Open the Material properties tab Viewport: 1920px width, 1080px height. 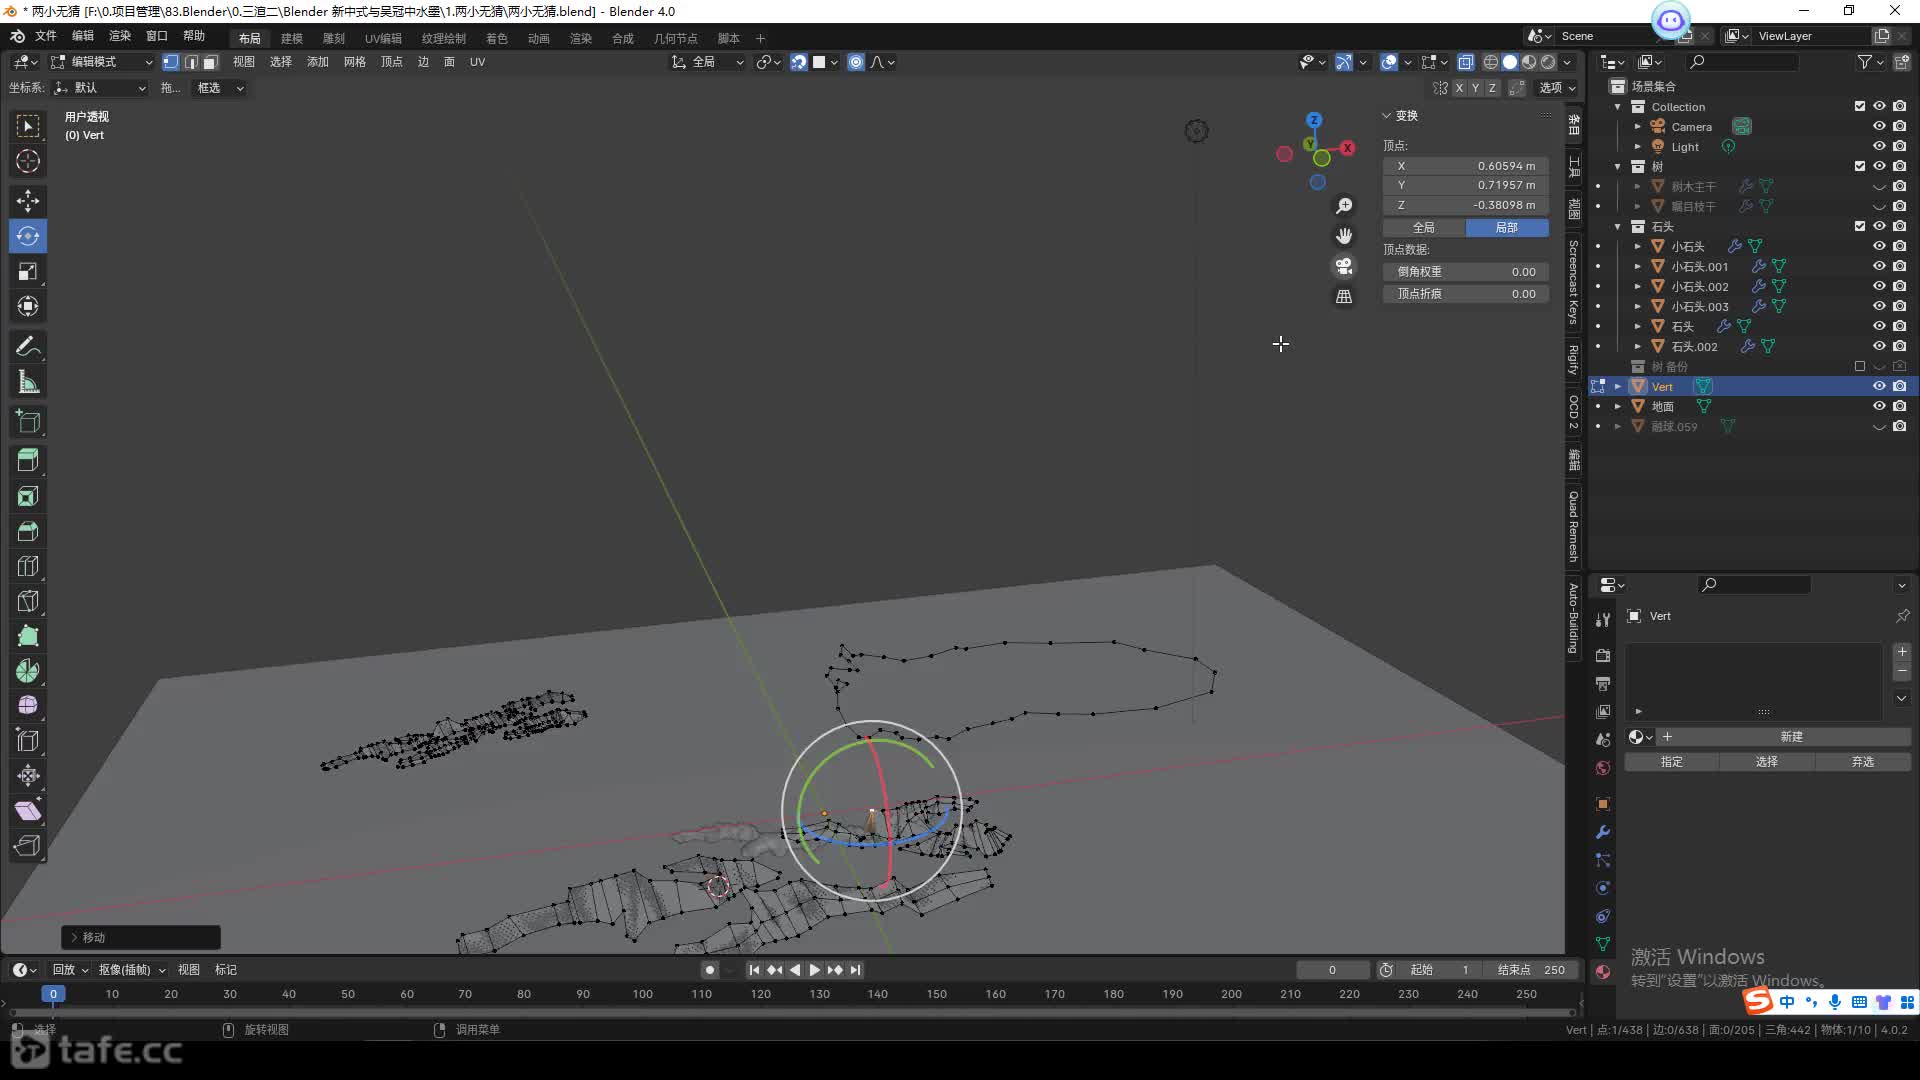(1603, 972)
